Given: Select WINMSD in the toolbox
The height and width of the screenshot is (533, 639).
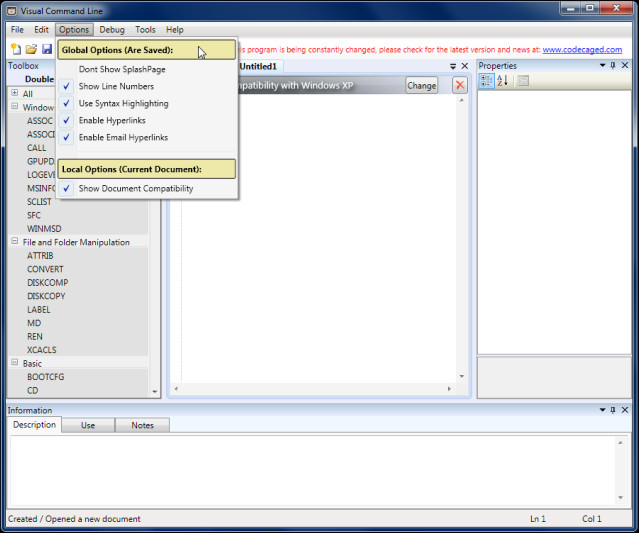Looking at the screenshot, I should click(44, 229).
